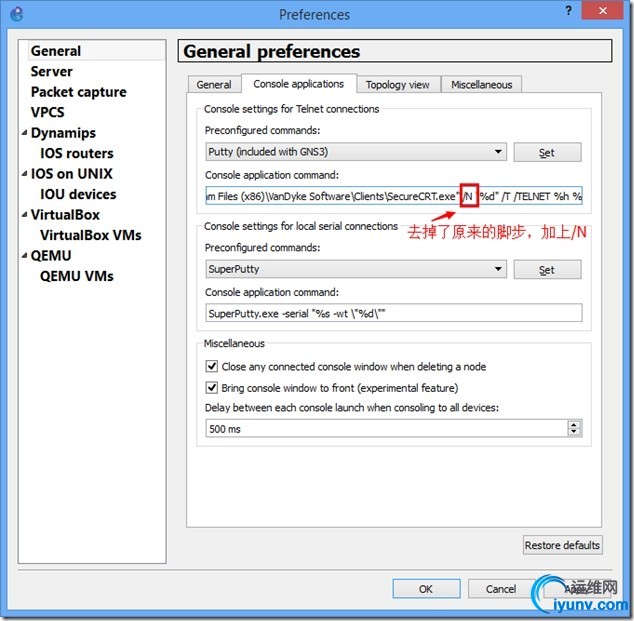Toggle Close any connected console window checkbox

[x=211, y=366]
